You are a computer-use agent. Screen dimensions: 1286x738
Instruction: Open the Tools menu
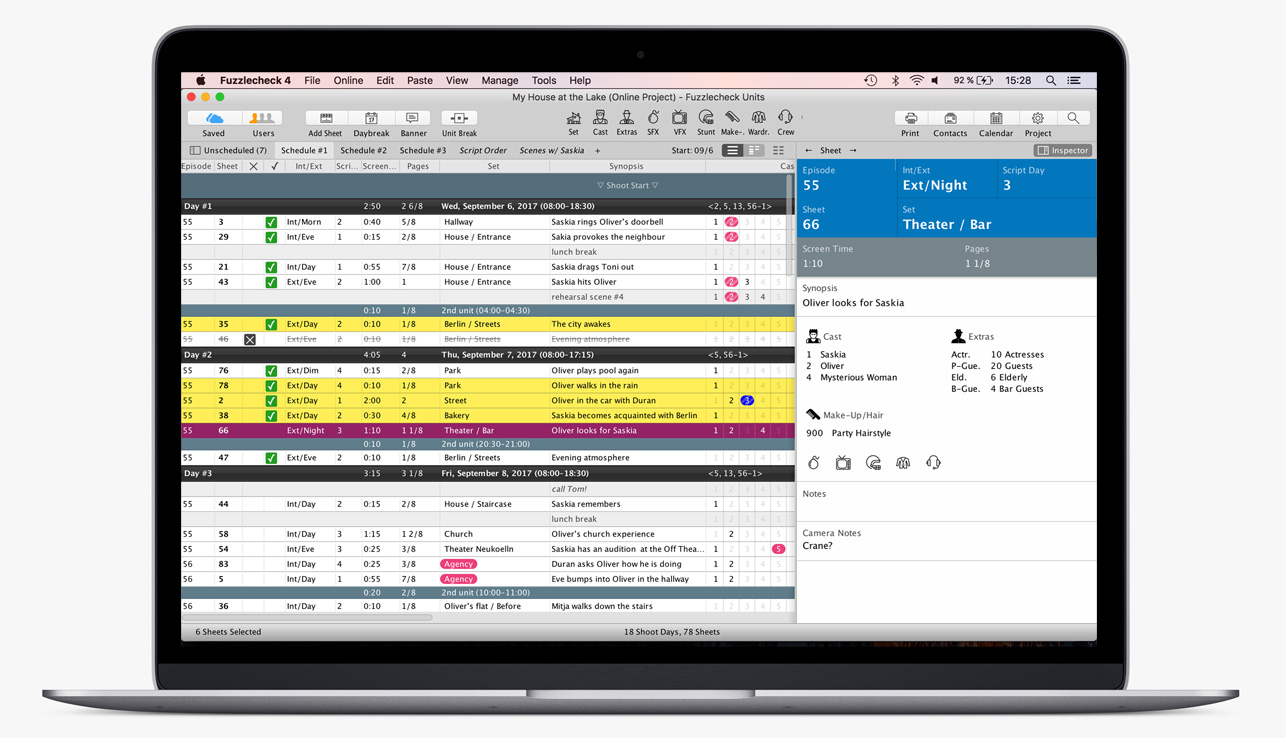click(544, 81)
